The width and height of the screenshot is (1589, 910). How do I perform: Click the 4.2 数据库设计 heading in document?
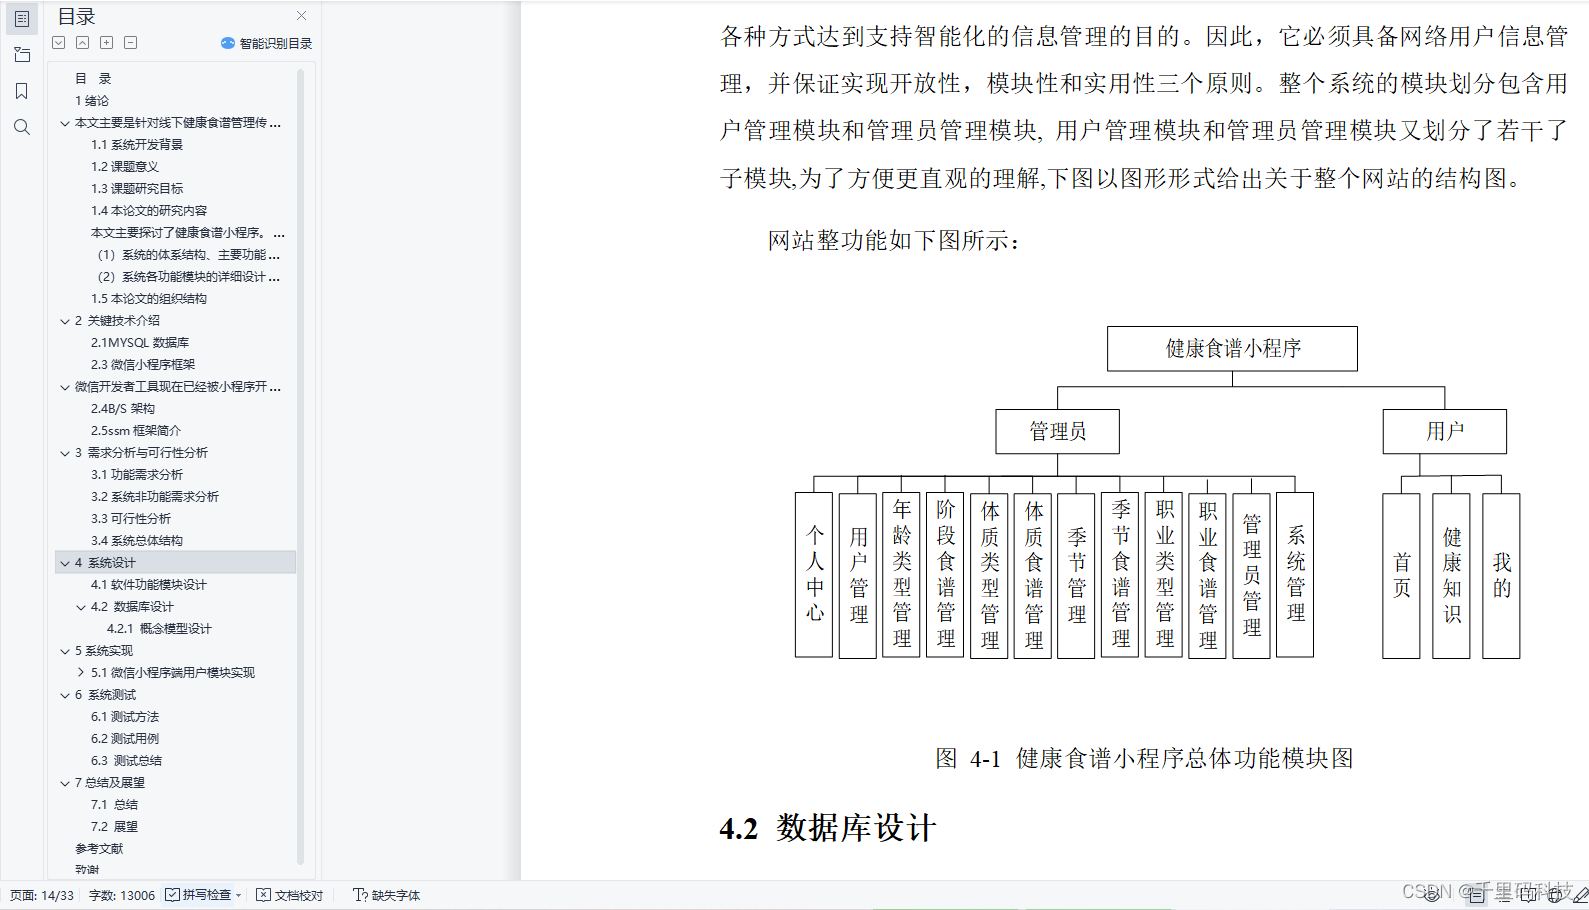pos(828,828)
